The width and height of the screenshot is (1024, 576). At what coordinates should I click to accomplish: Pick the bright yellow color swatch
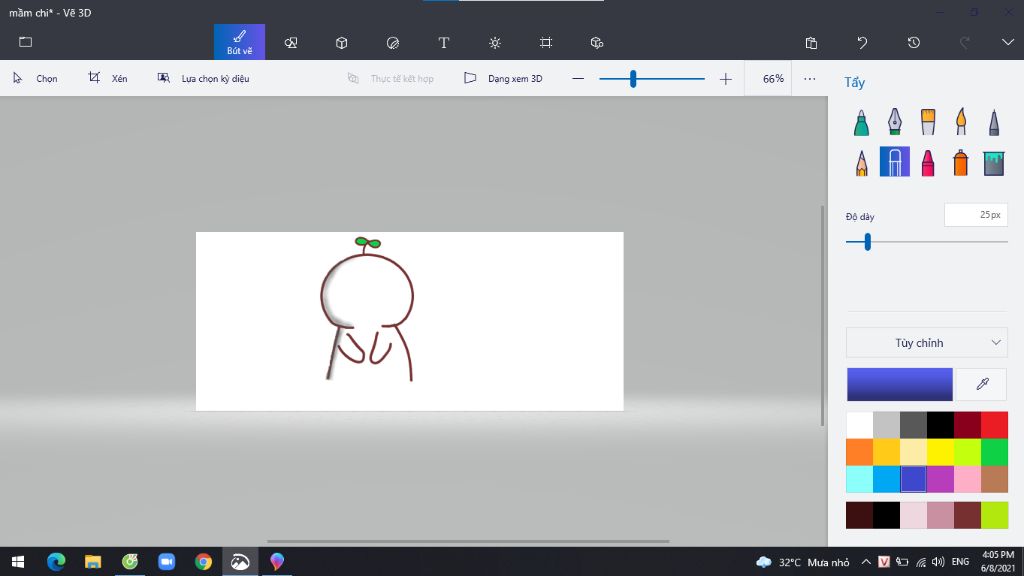click(940, 452)
